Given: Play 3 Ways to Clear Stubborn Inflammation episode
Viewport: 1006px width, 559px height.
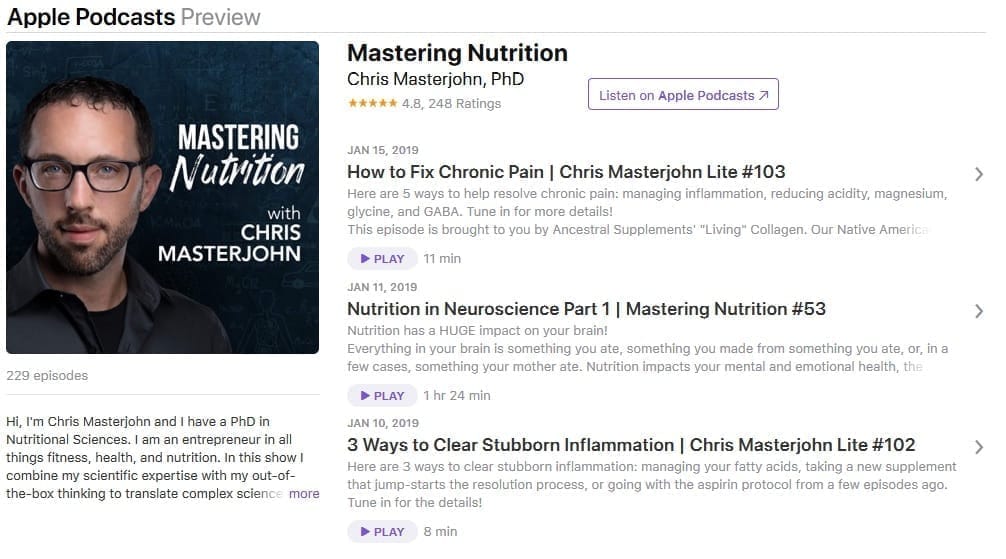Looking at the screenshot, I should [382, 531].
